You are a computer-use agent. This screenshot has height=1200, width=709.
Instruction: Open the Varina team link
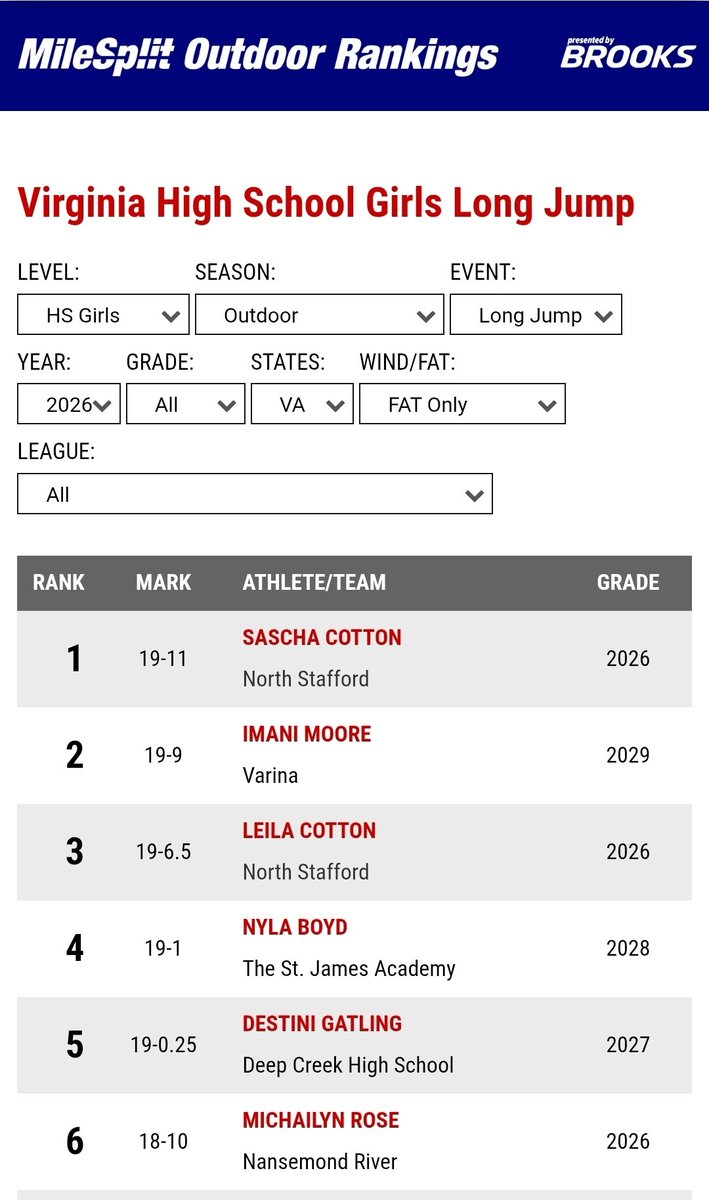(270, 775)
